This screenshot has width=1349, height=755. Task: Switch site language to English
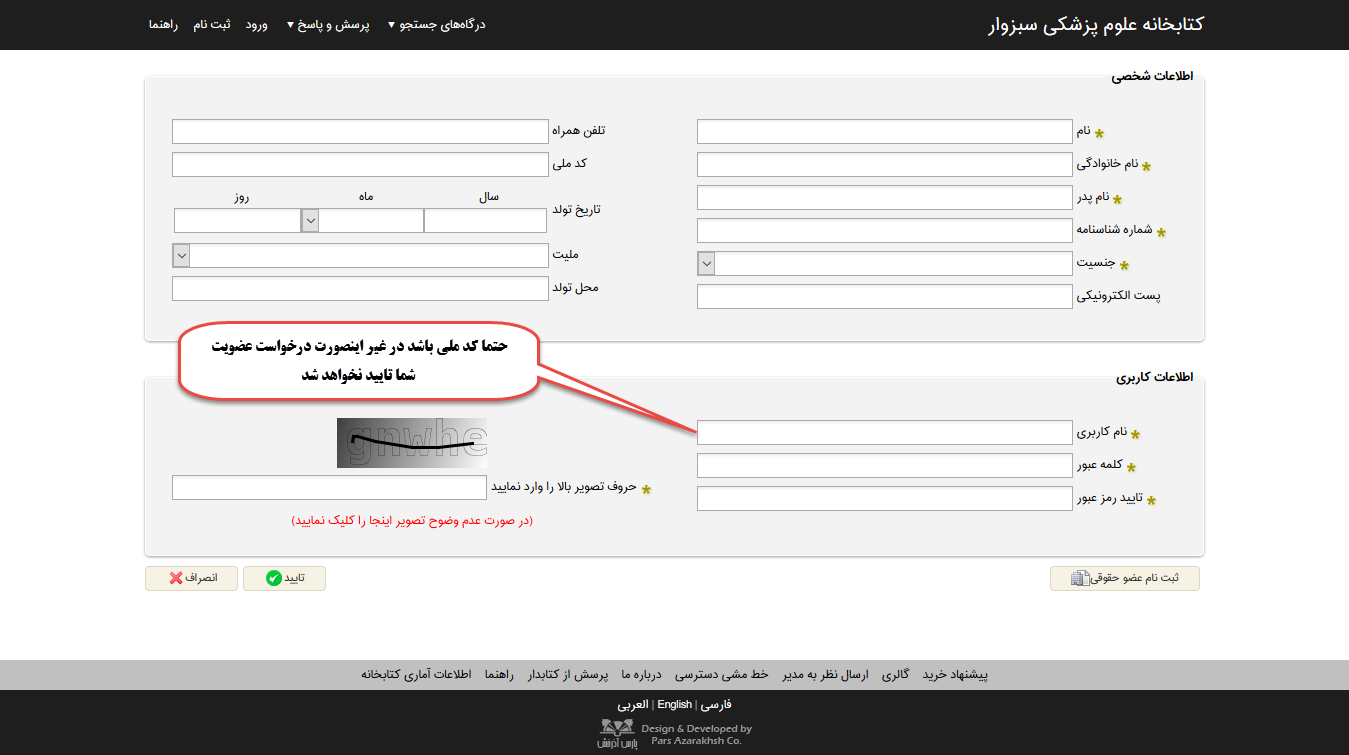coord(674,705)
